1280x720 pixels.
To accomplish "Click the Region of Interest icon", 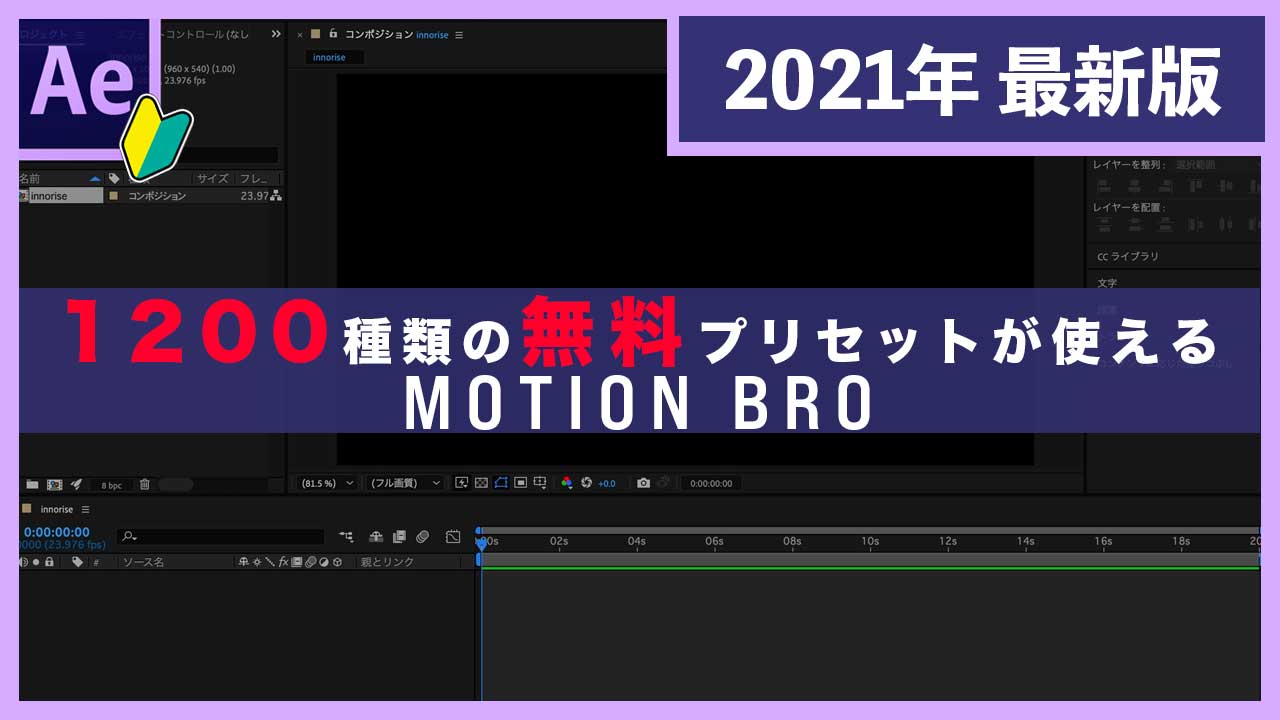I will click(520, 482).
